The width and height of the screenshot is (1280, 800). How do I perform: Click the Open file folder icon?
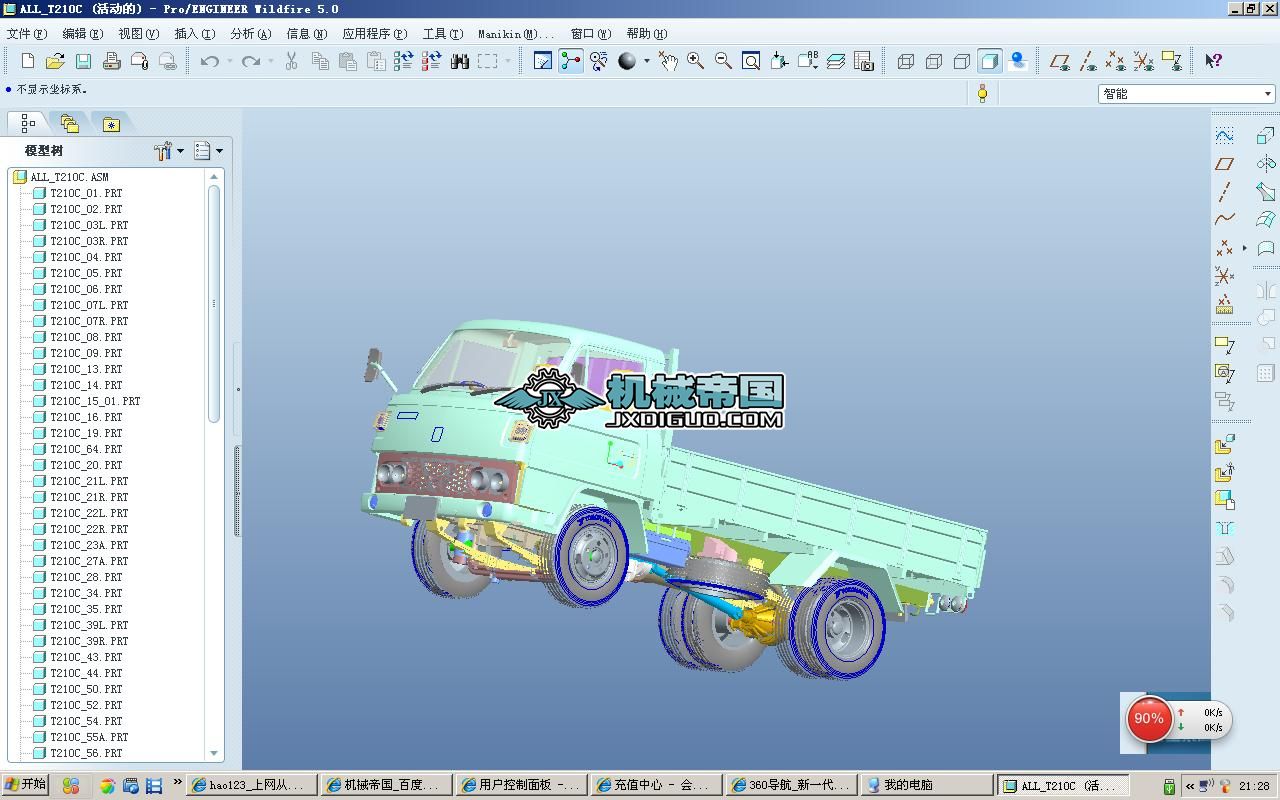pyautogui.click(x=55, y=61)
